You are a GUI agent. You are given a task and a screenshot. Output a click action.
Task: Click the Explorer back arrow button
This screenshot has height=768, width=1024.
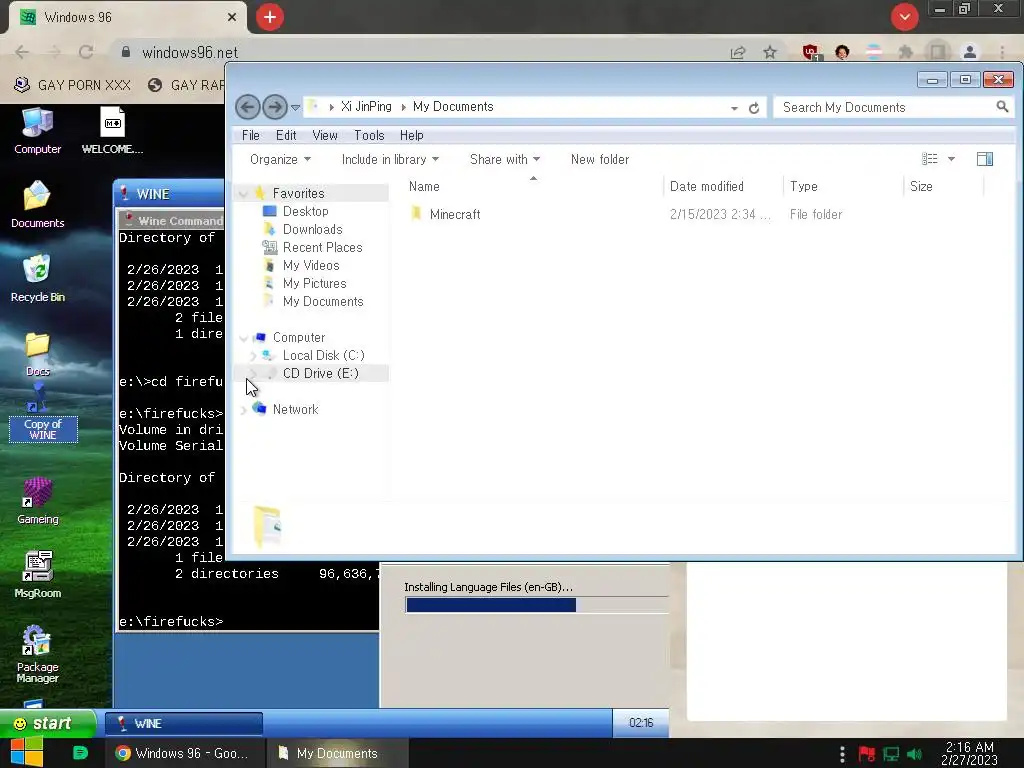[x=248, y=107]
